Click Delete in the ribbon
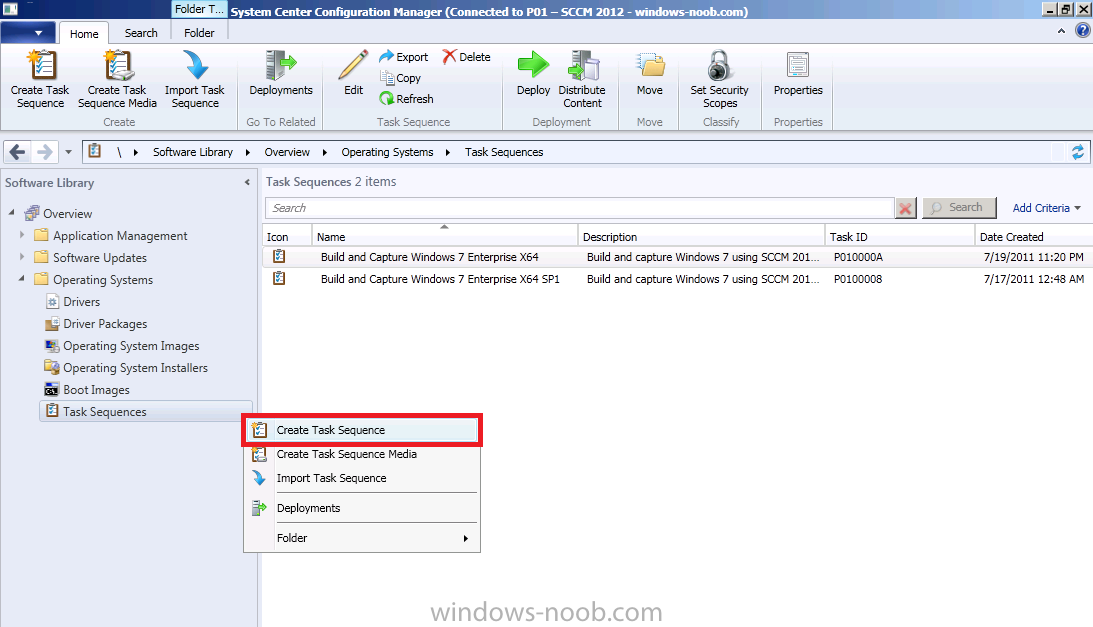The width and height of the screenshot is (1093, 627). coord(466,56)
